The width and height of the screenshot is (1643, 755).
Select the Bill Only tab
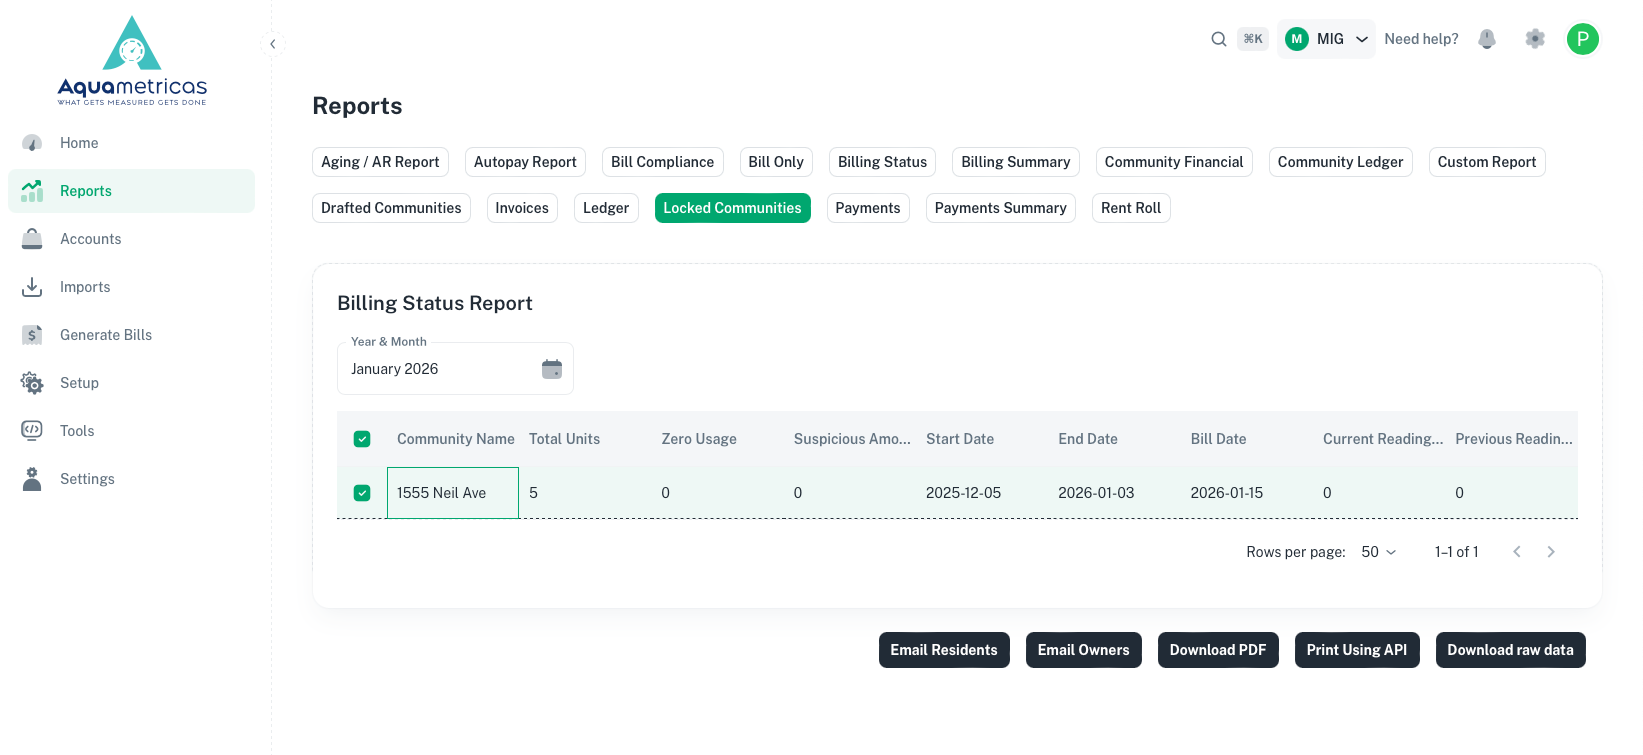click(776, 162)
